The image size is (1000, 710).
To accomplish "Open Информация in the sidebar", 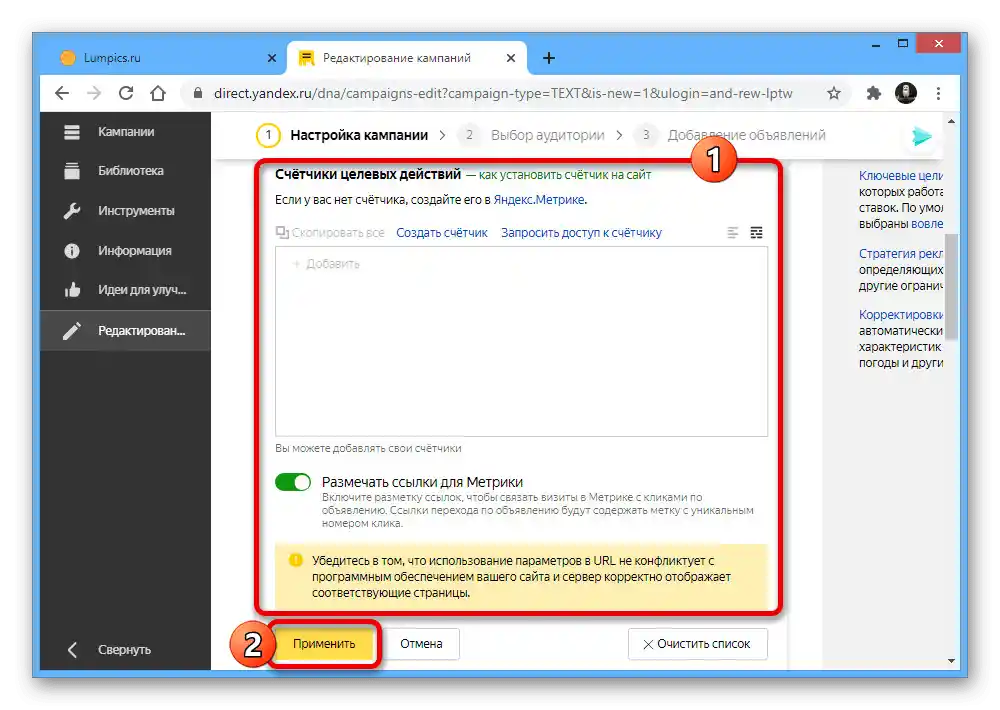I will click(125, 251).
